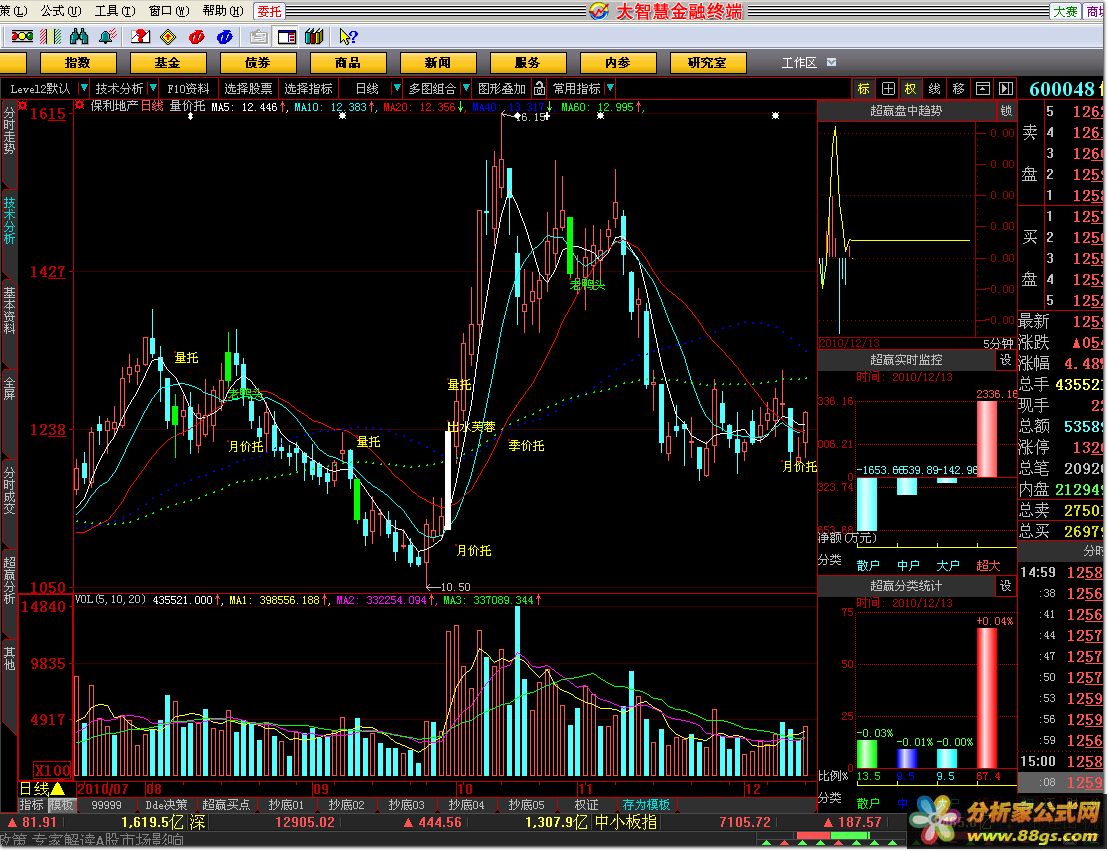This screenshot has width=1109, height=851.
Task: Expand the 技术分析 dropdown arrow
Action: pyautogui.click(x=153, y=88)
